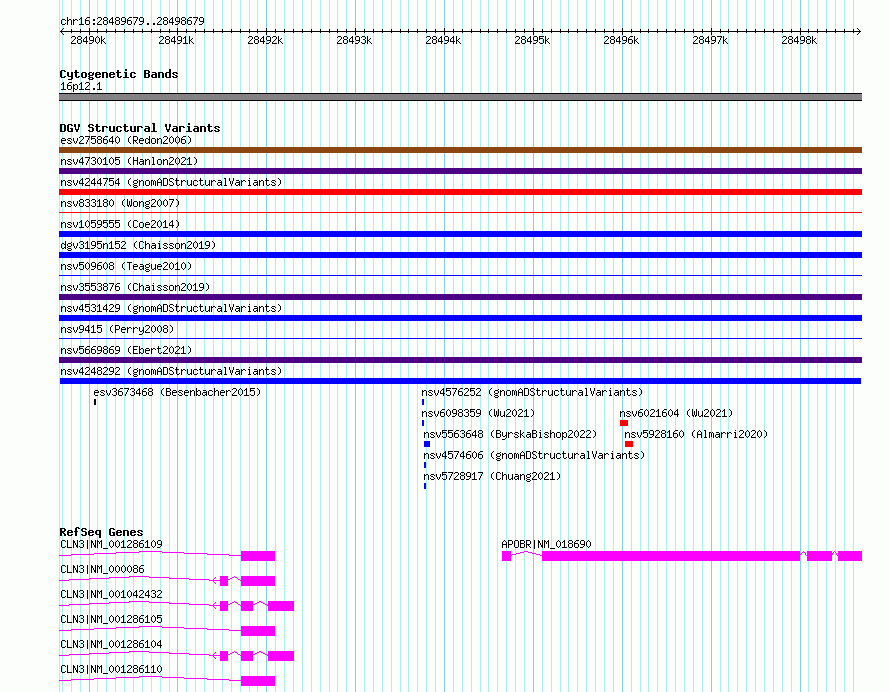The width and height of the screenshot is (890, 692).
Task: Click the gray 16p12.1 cytoband bar
Action: [x=460, y=97]
